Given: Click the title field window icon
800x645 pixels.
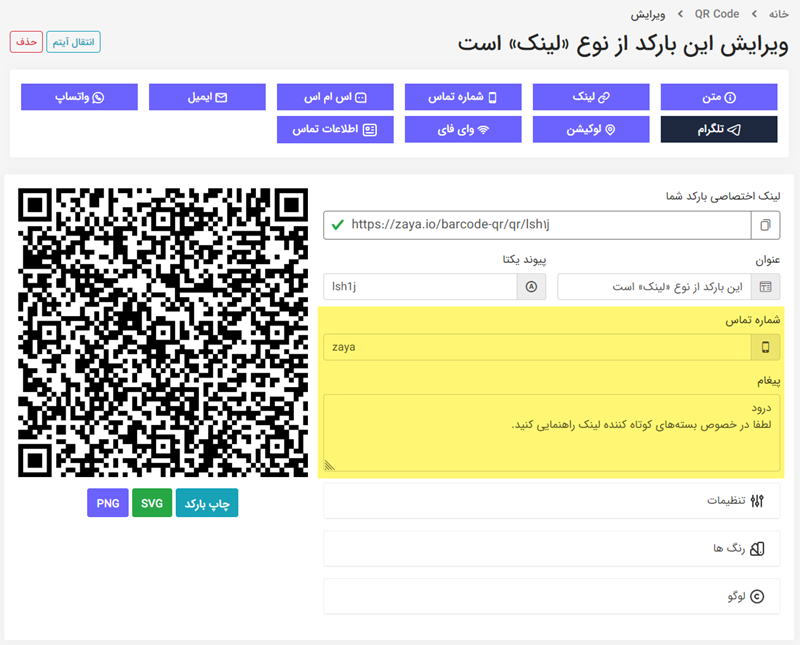Looking at the screenshot, I should (766, 287).
